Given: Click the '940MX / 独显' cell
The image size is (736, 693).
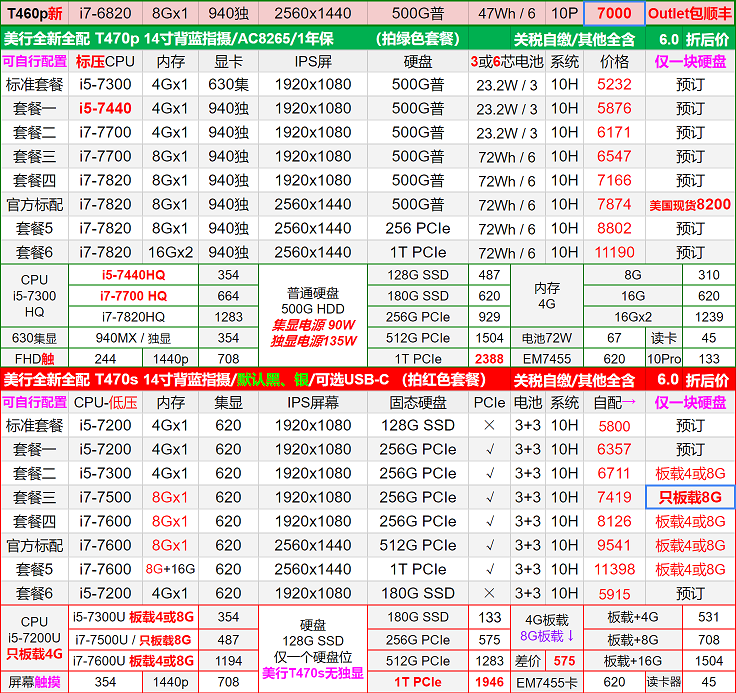Looking at the screenshot, I should coord(133,338).
